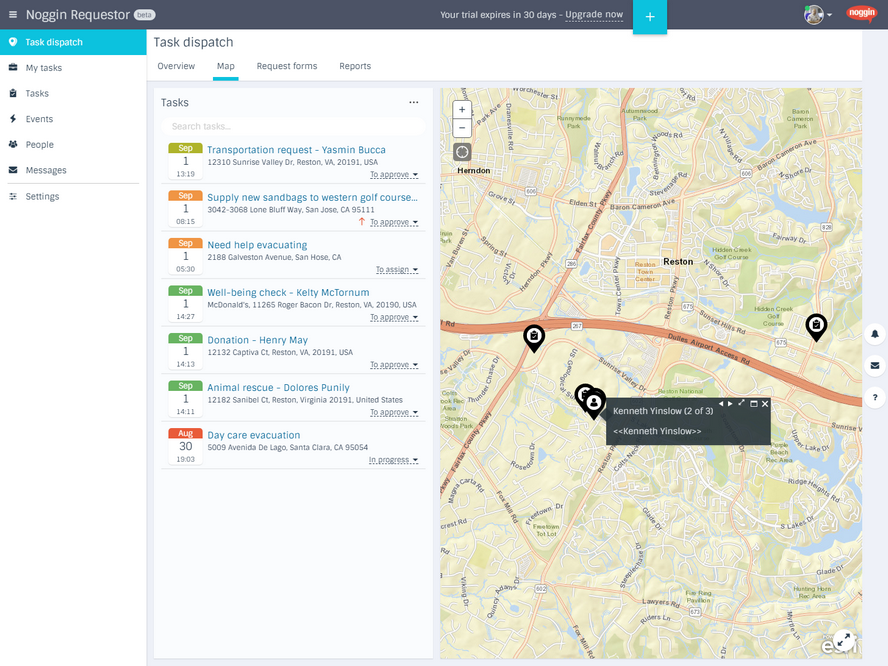Click the plus add button in header
Viewport: 888px width, 666px height.
click(650, 17)
